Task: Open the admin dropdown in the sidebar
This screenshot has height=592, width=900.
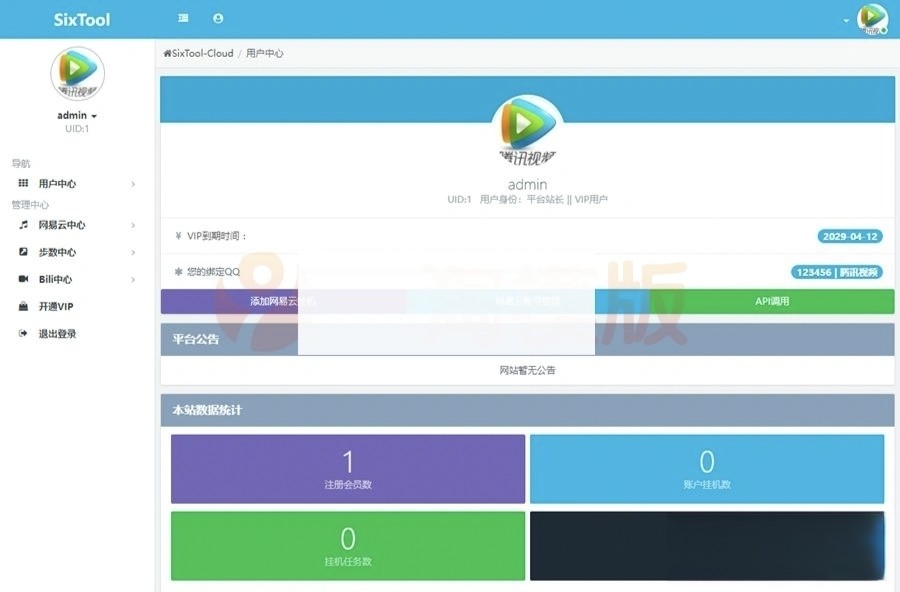Action: pyautogui.click(x=77, y=115)
